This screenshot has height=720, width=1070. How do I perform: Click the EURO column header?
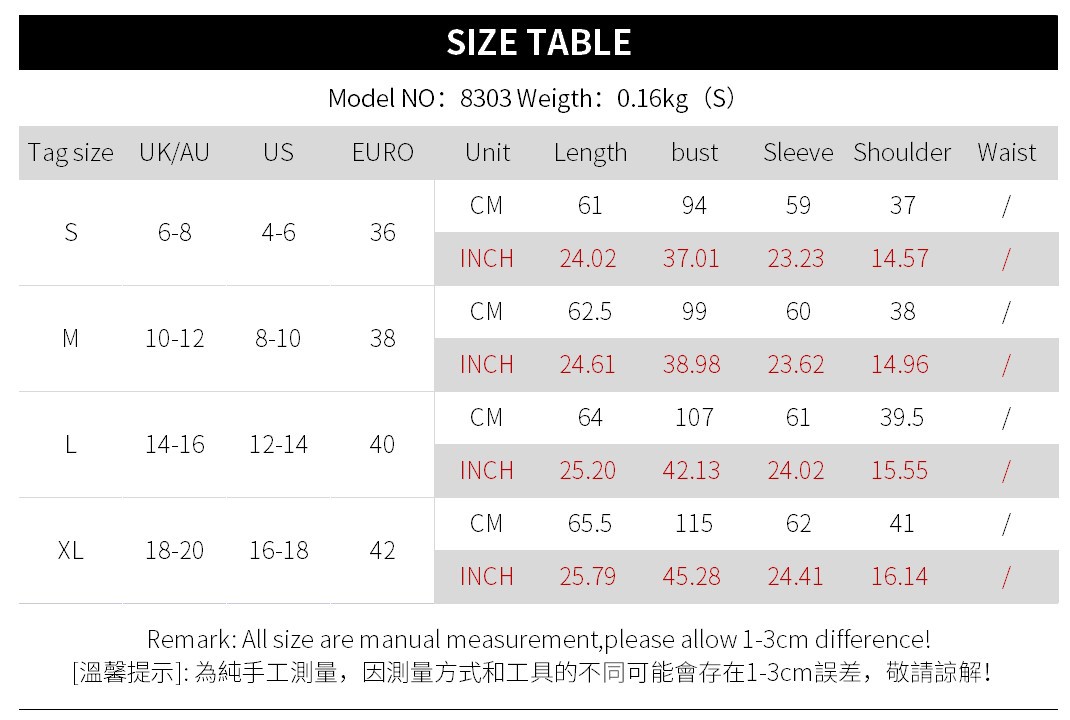383,152
